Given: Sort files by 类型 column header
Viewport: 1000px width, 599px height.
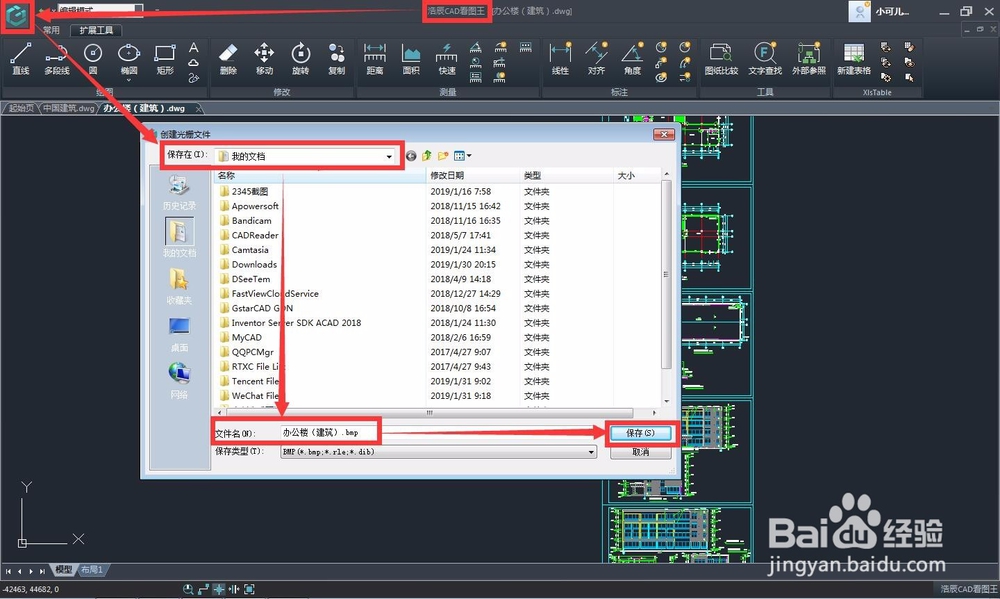Looking at the screenshot, I should point(566,175).
